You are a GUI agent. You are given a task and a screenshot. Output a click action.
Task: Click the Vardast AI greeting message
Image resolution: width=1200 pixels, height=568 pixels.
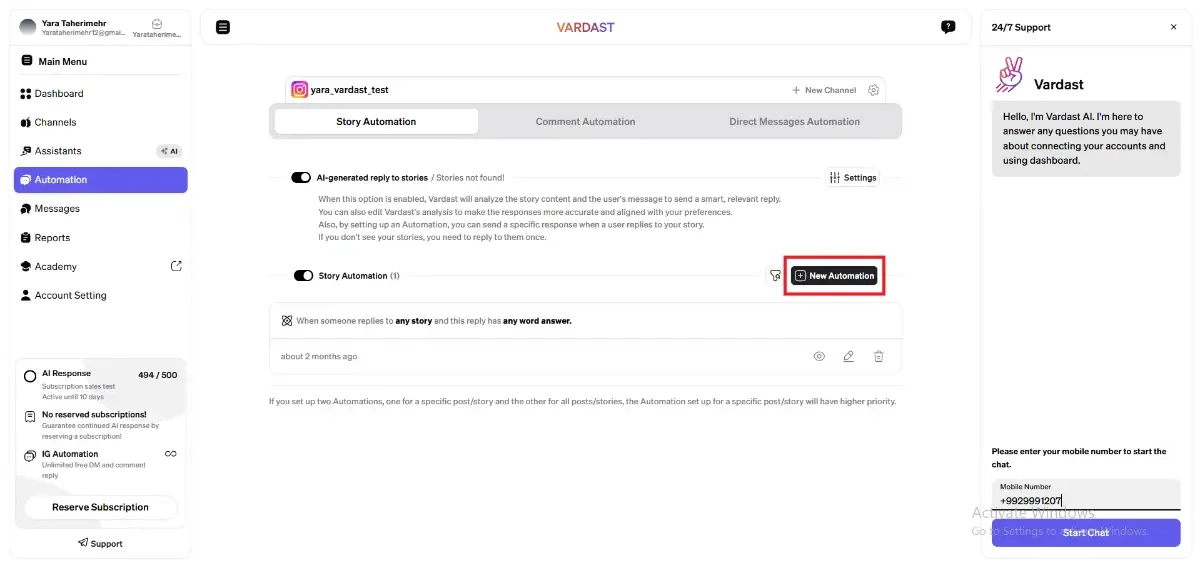(x=1086, y=138)
